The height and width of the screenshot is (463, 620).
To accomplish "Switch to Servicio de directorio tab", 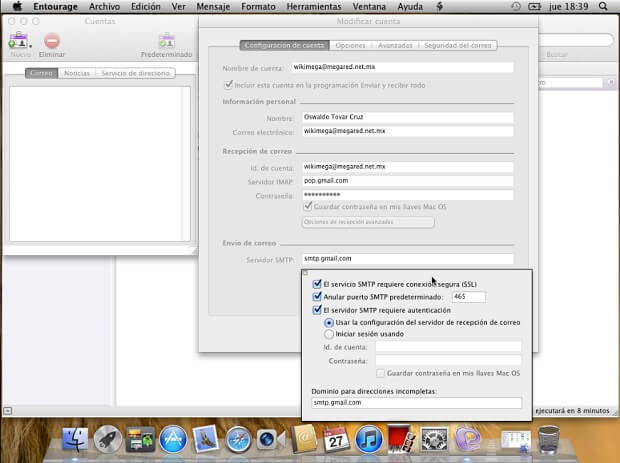I will [135, 73].
